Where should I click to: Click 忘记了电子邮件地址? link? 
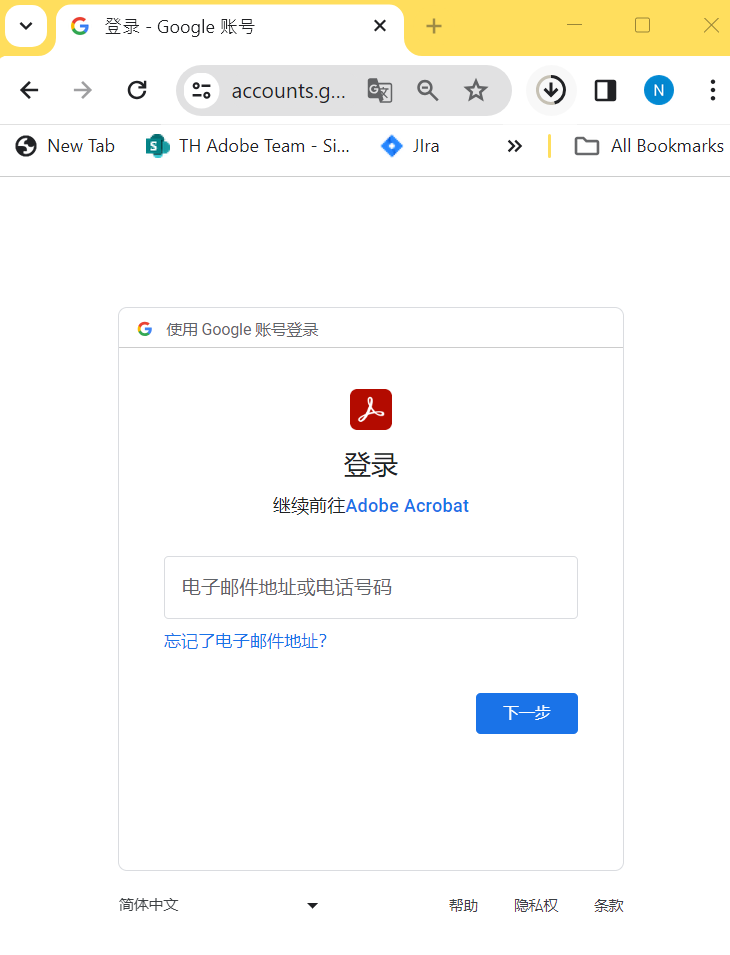(x=245, y=641)
